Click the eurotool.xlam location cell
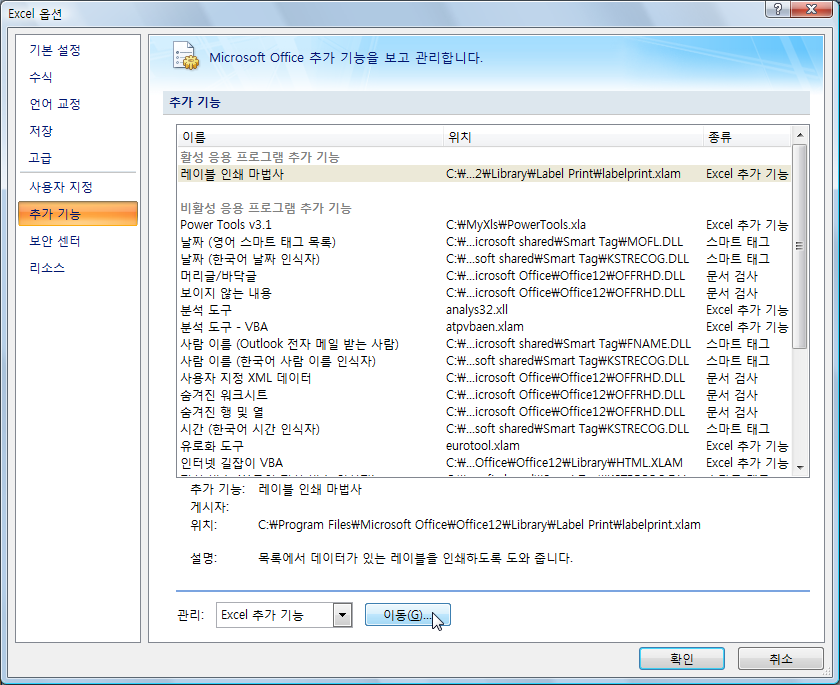This screenshot has width=840, height=685. (483, 446)
